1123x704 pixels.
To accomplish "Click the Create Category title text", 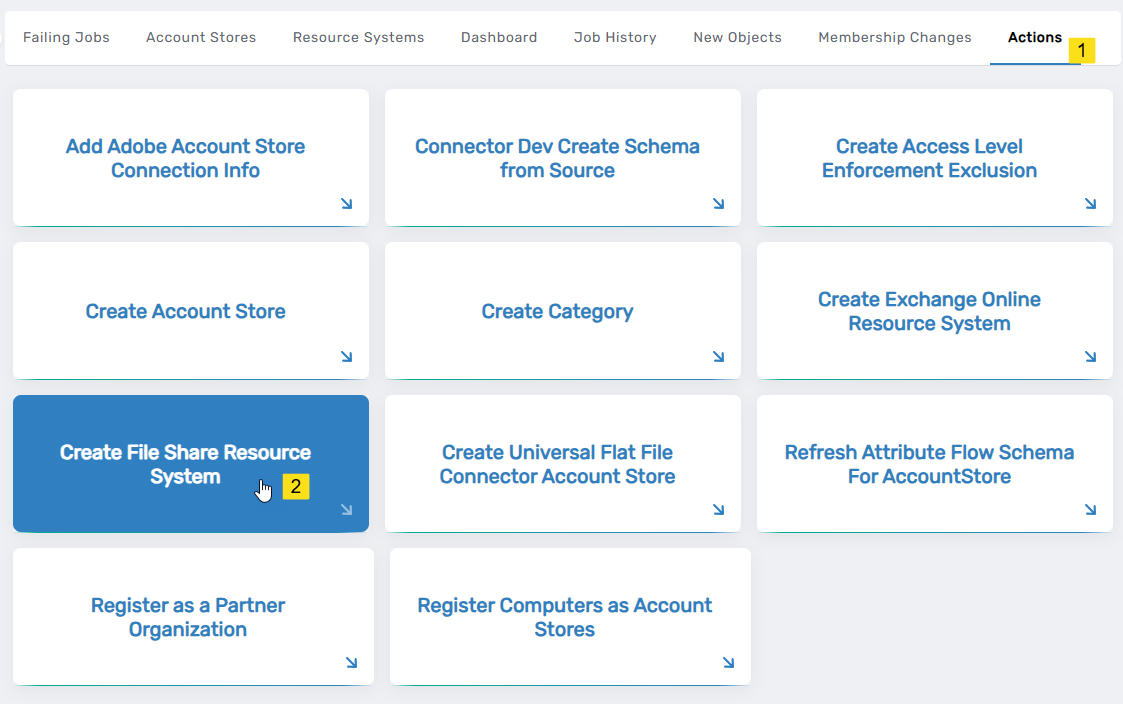I will tap(557, 311).
